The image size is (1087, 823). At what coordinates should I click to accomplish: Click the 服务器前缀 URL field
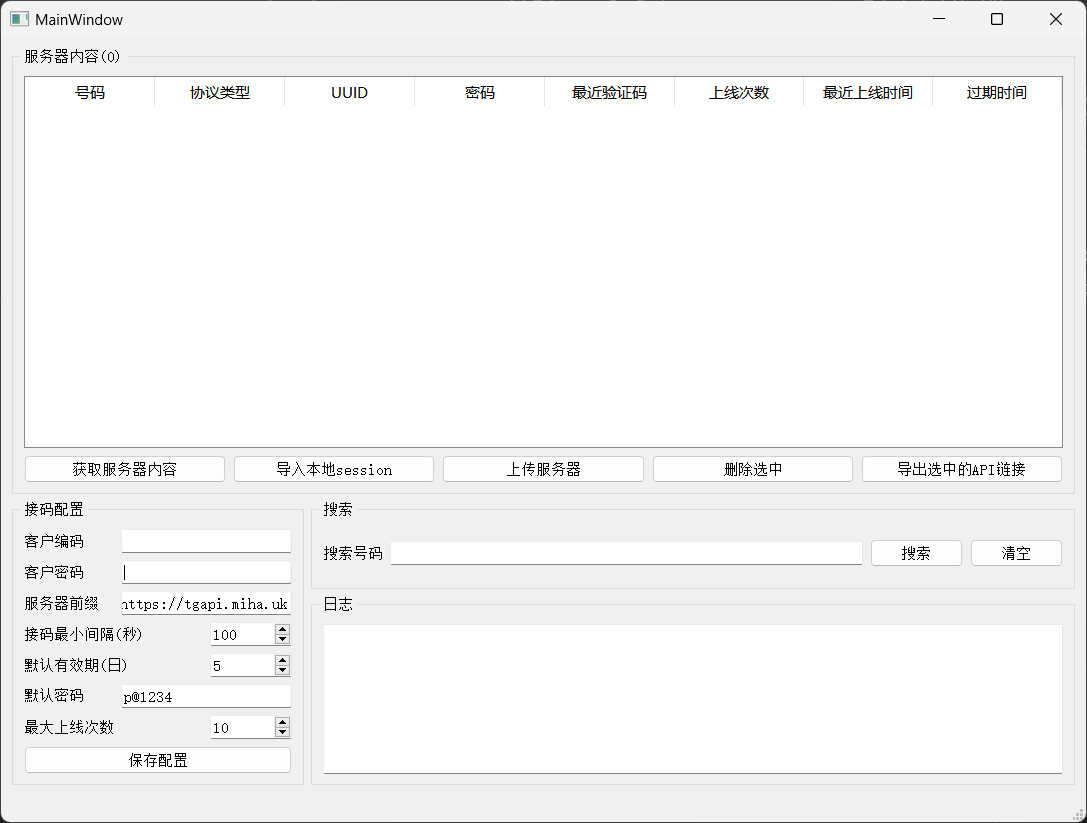tap(206, 604)
